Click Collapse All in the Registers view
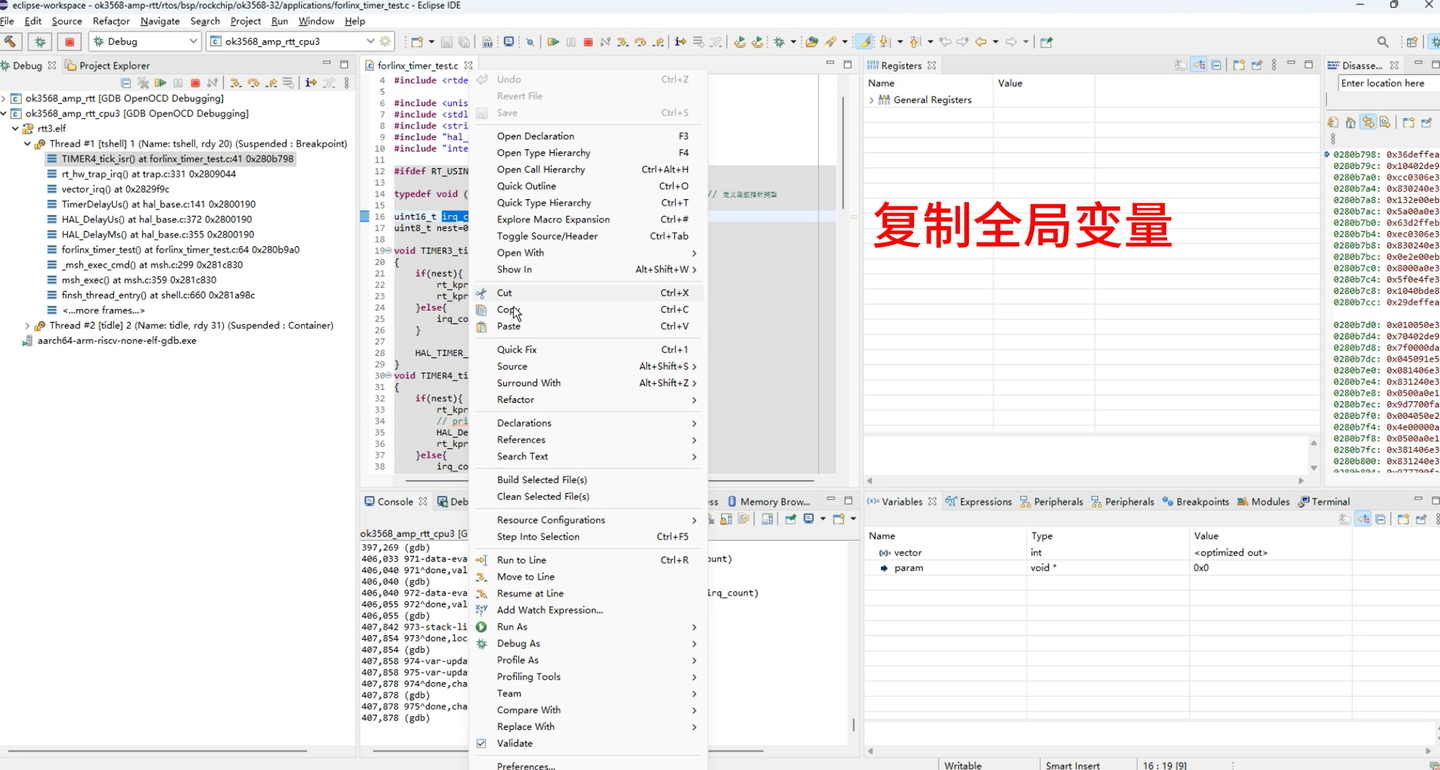Viewport: 1440px width, 770px height. [x=1216, y=65]
